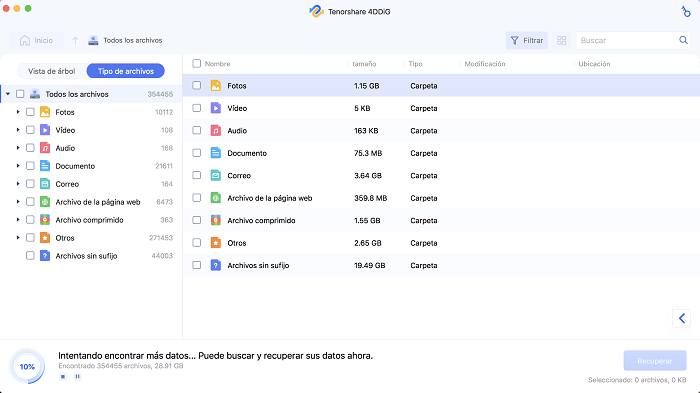
Task: Check the Documento sidebar checkbox
Action: pyautogui.click(x=30, y=166)
